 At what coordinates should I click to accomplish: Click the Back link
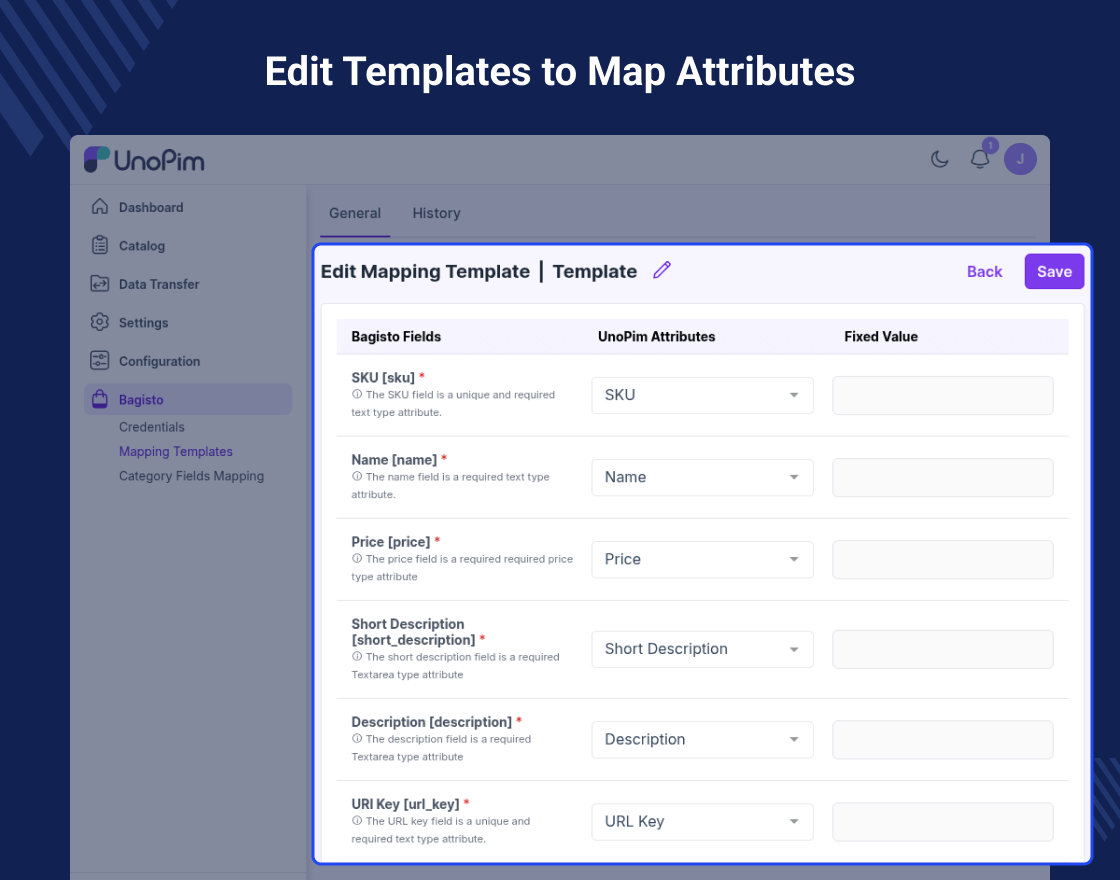pyautogui.click(x=984, y=271)
